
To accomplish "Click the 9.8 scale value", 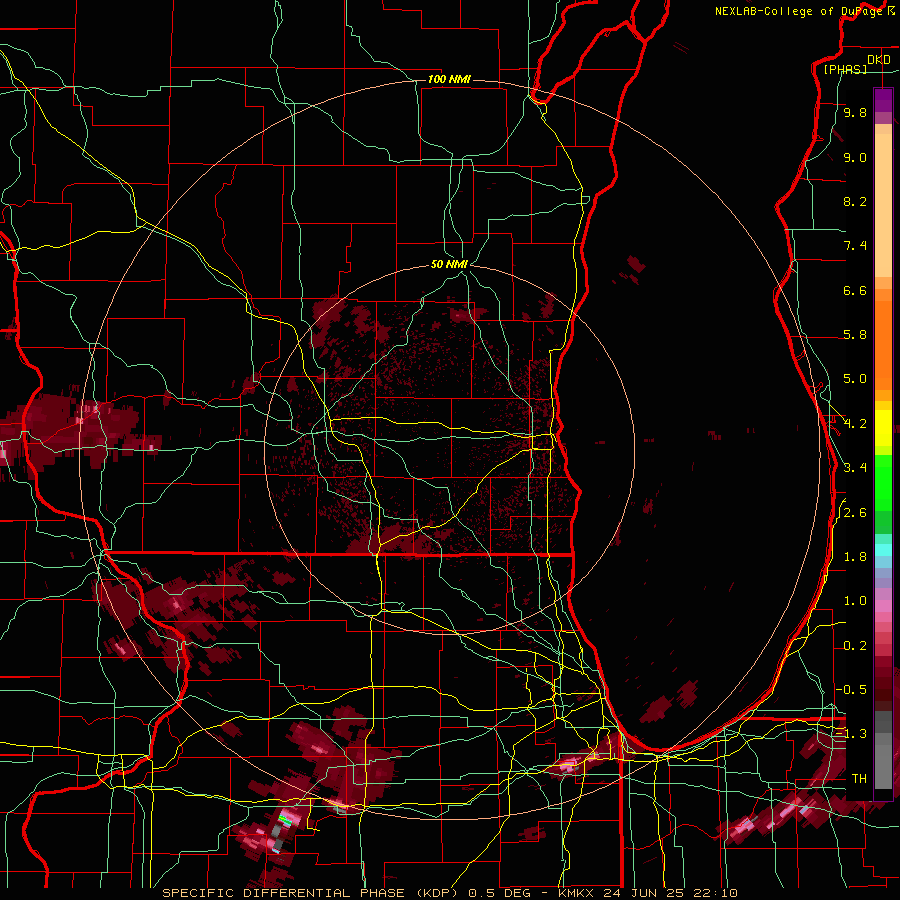I will (x=855, y=112).
